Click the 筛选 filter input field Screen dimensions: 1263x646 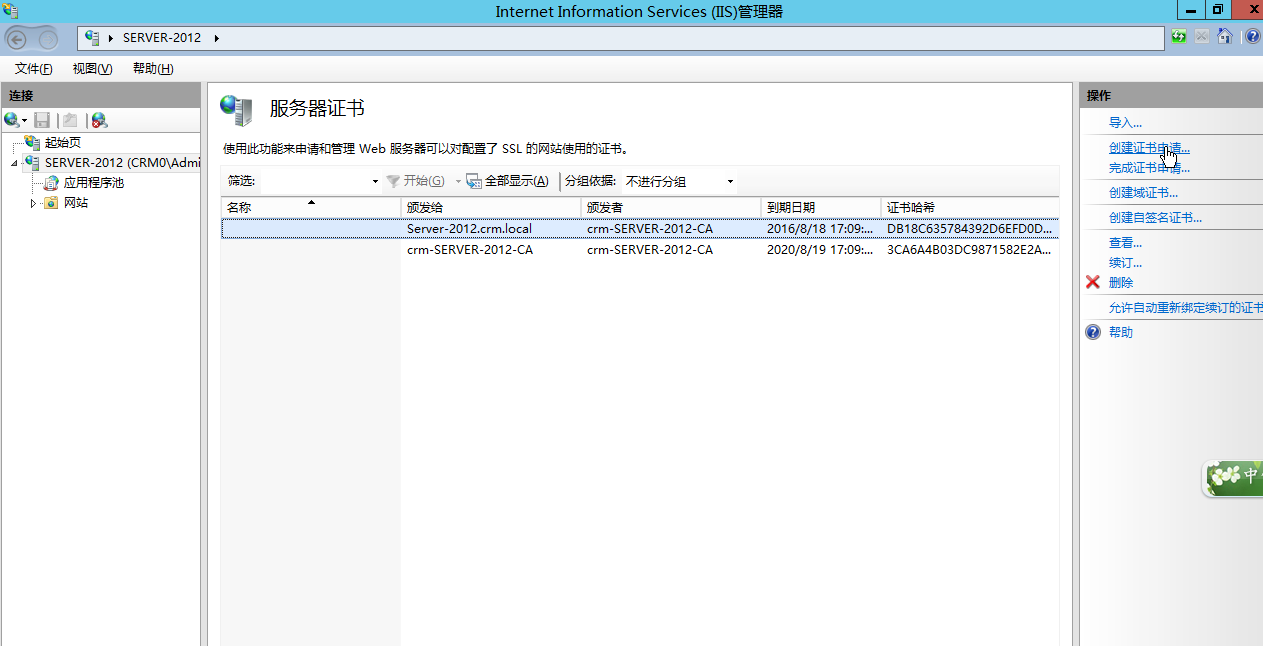[x=313, y=181]
